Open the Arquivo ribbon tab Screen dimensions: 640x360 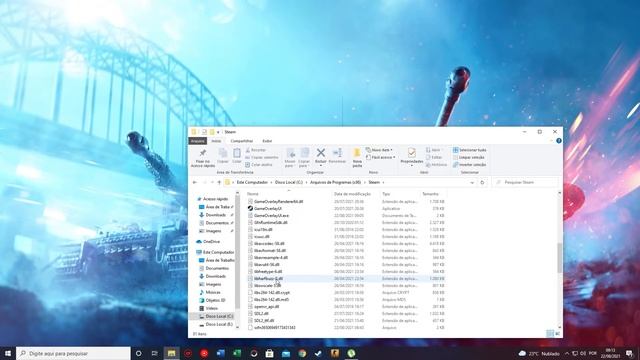tap(198, 141)
